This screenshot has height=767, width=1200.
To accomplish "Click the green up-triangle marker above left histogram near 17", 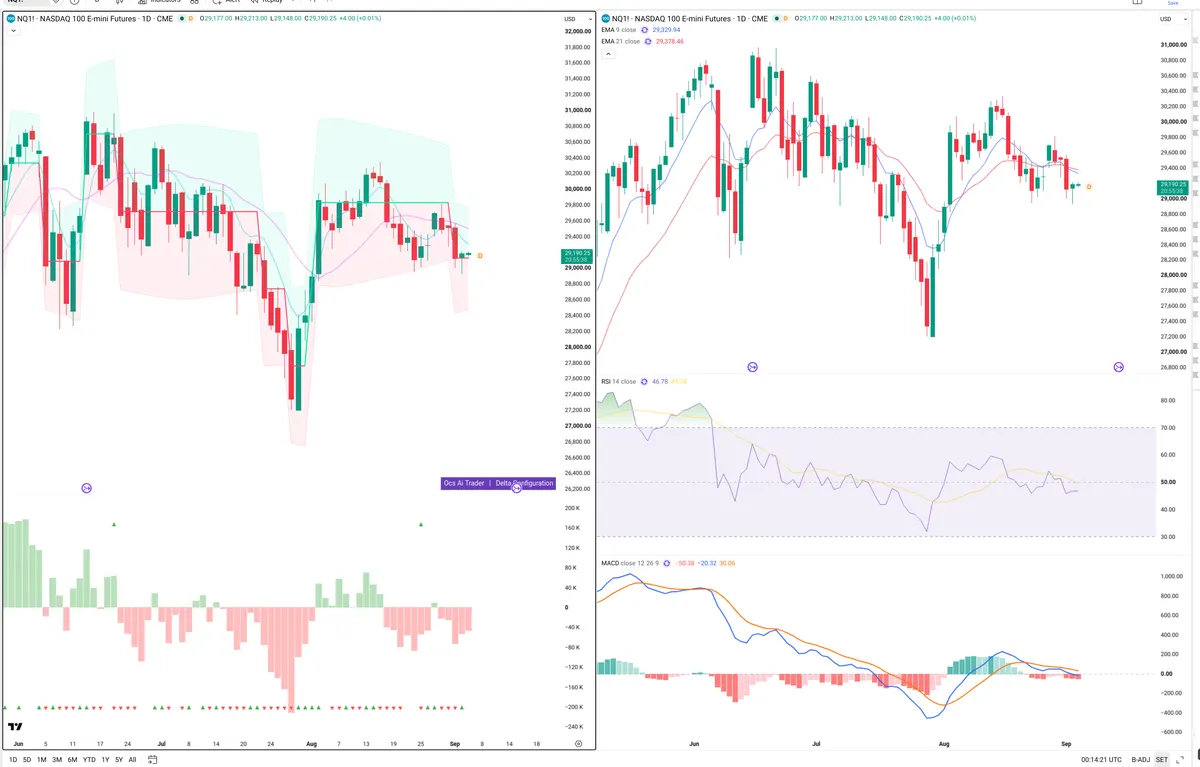I will pyautogui.click(x=114, y=524).
